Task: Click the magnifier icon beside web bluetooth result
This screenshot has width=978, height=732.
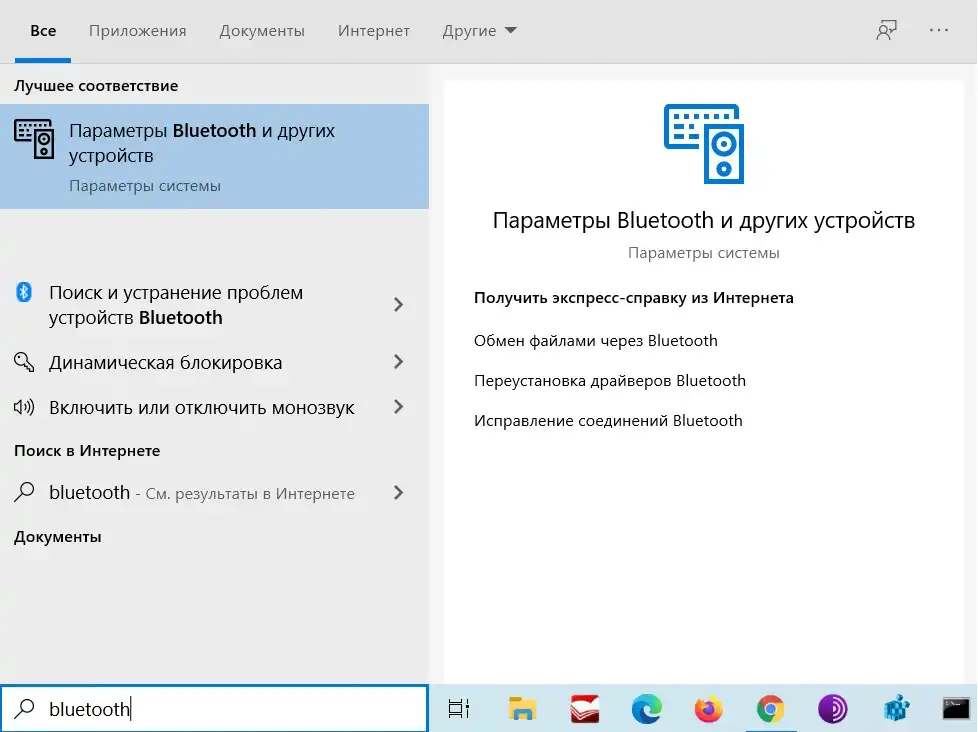Action: point(24,492)
